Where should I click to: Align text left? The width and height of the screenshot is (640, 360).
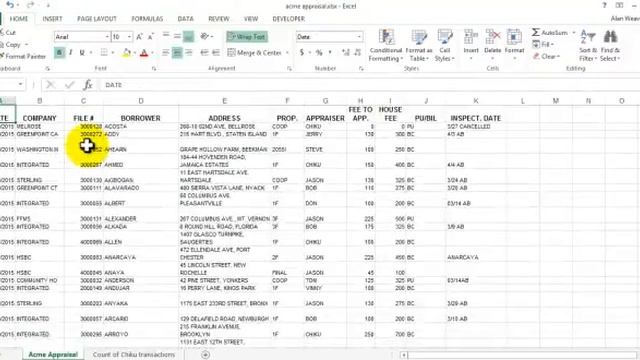coord(166,53)
